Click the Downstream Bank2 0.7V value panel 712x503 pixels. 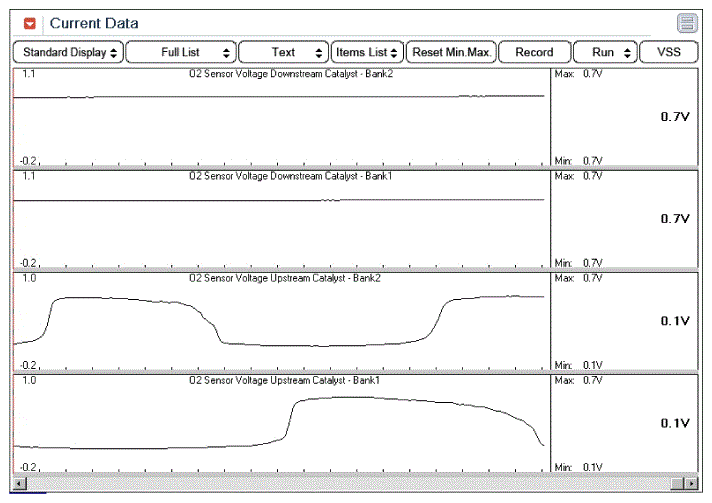point(624,117)
